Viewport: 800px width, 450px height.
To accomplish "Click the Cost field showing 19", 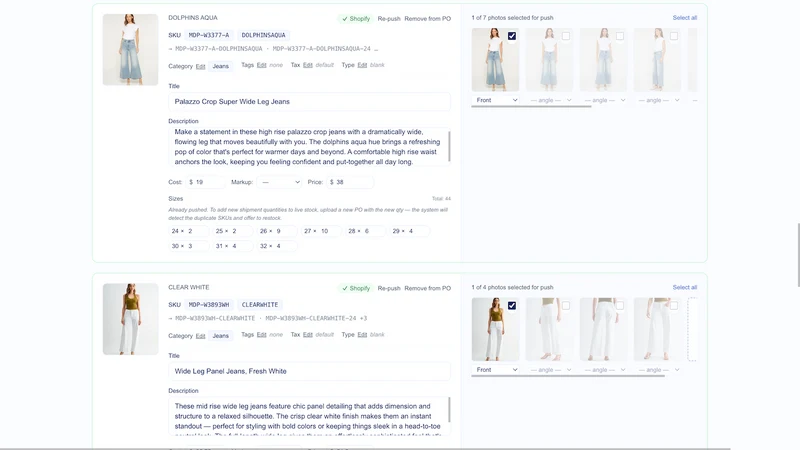I will (205, 182).
